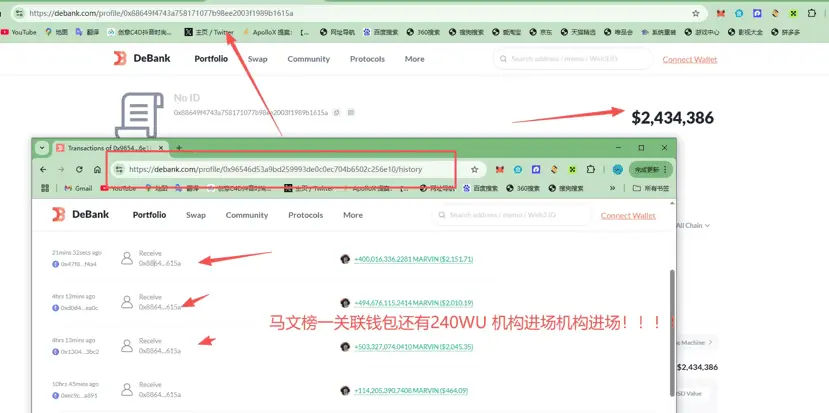The width and height of the screenshot is (829, 413).
Task: View site information icon in back window address bar
Action: tap(19, 13)
